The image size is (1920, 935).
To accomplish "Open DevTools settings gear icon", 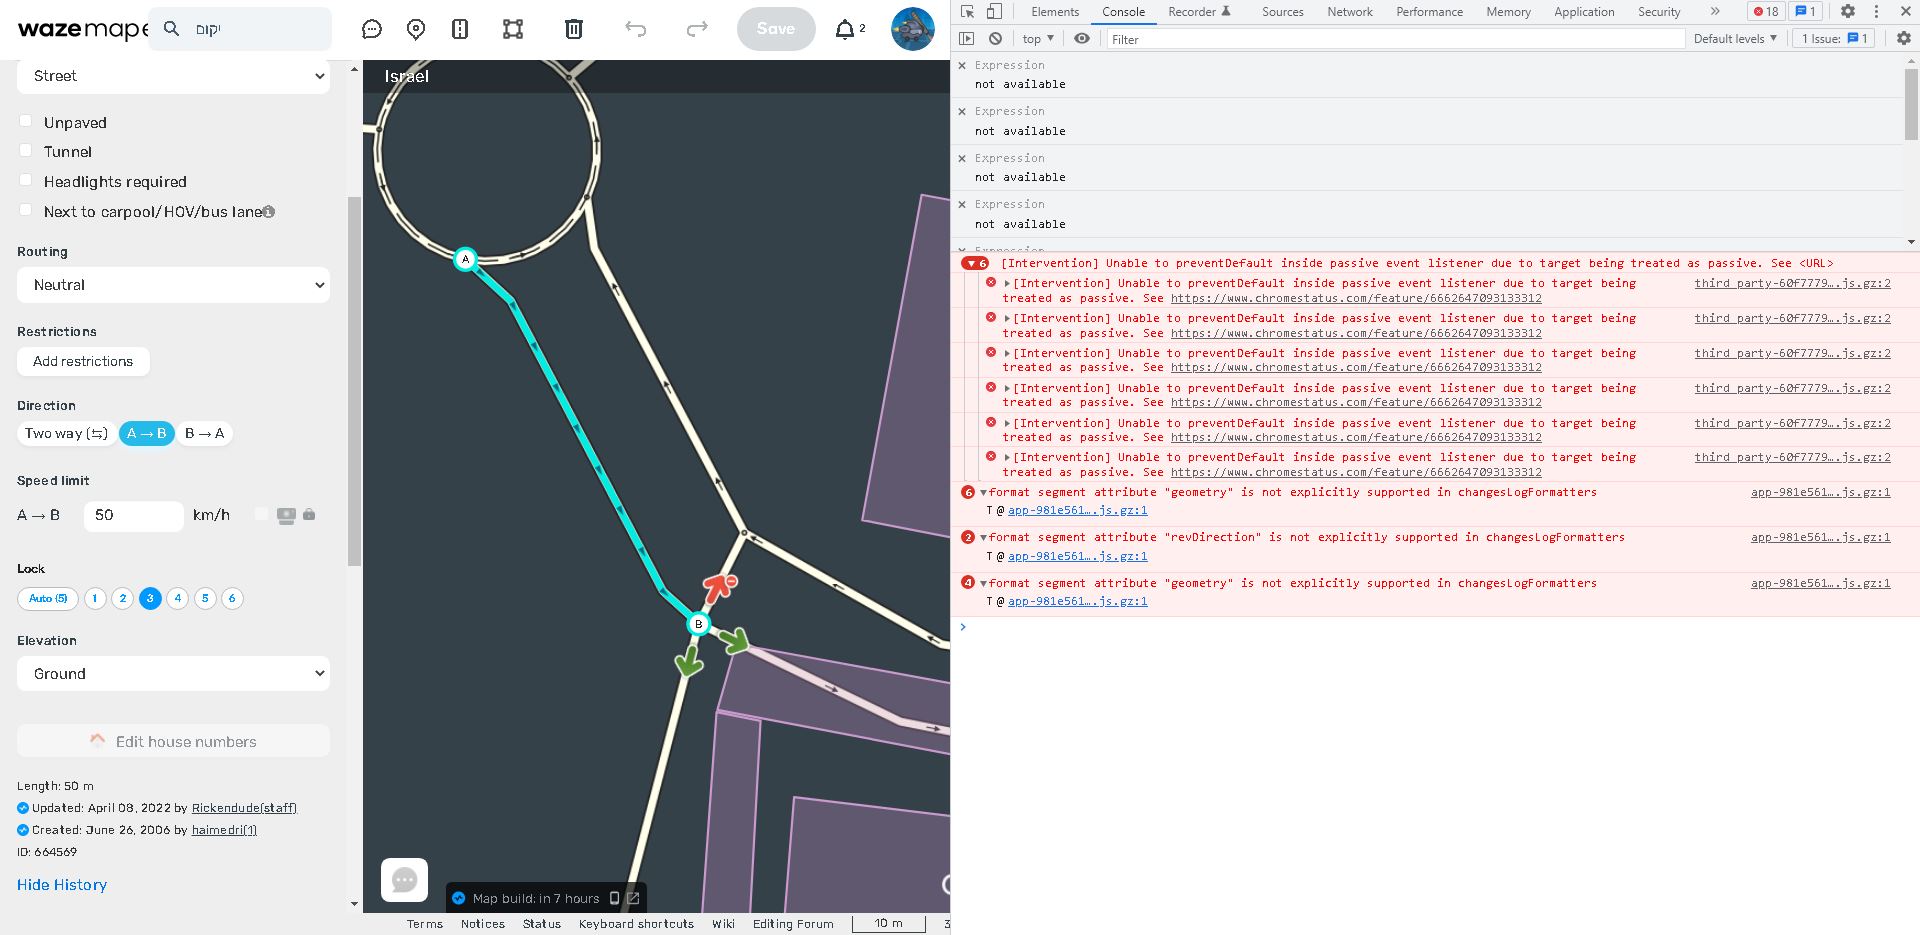I will [x=1847, y=11].
